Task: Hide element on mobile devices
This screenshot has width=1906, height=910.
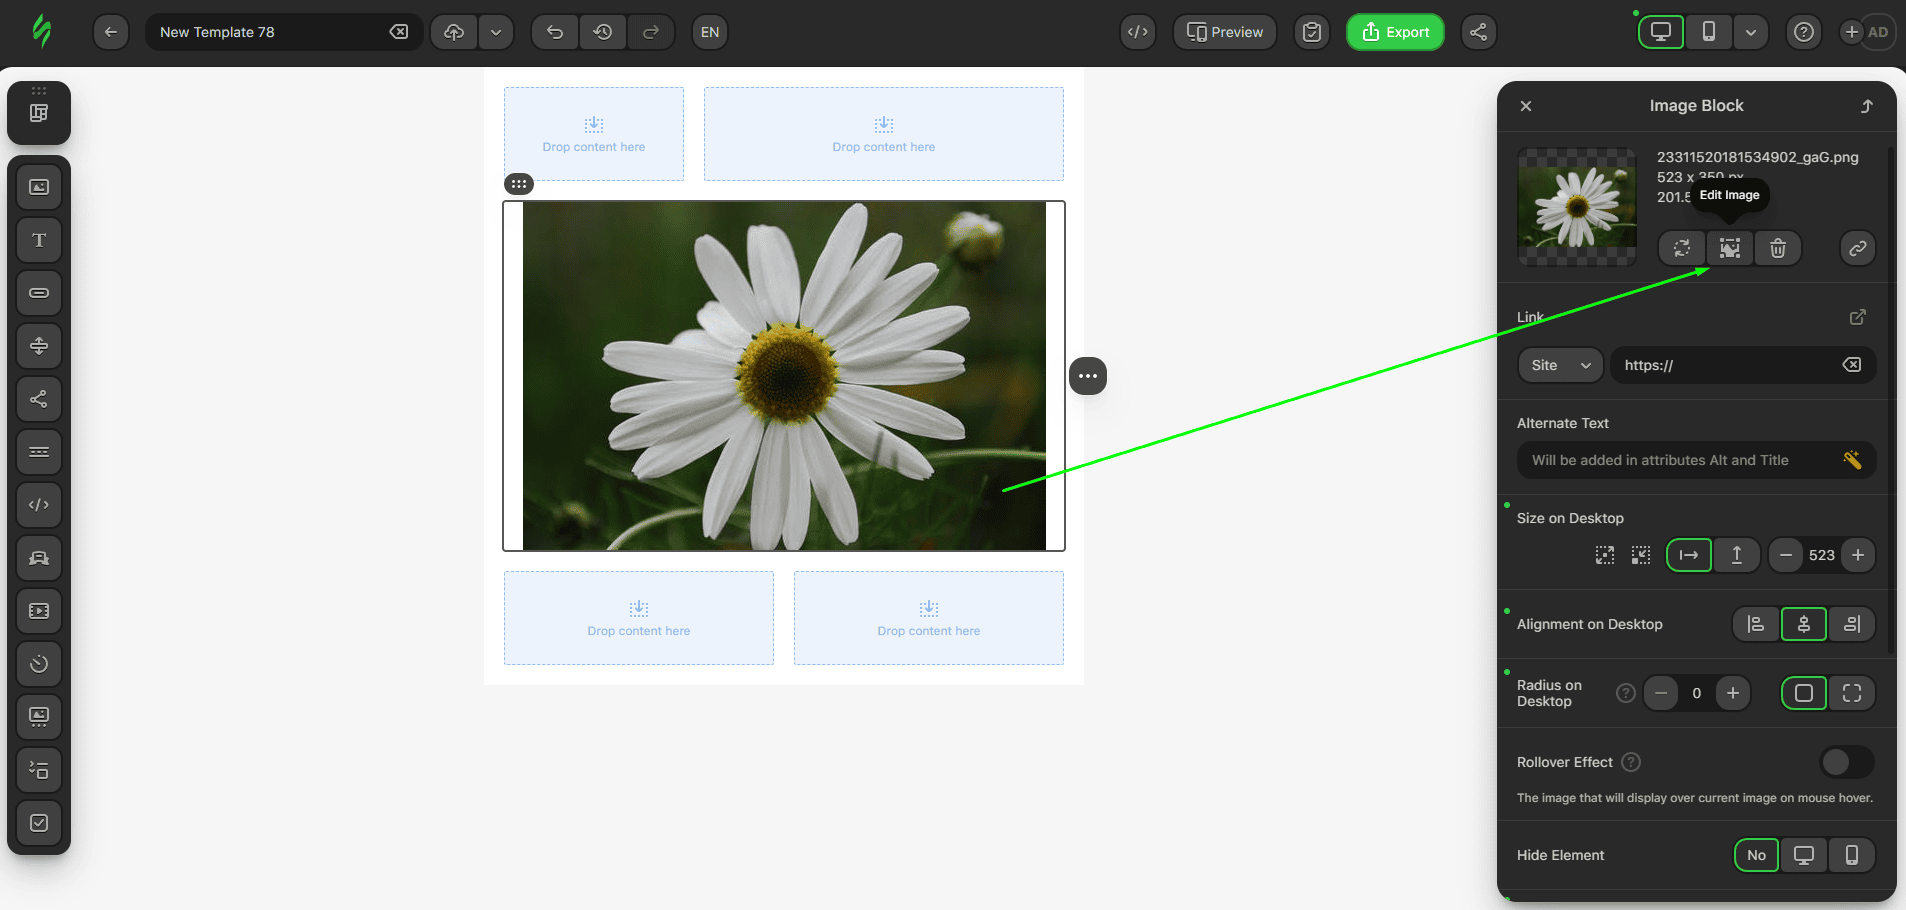Action: pyautogui.click(x=1851, y=855)
